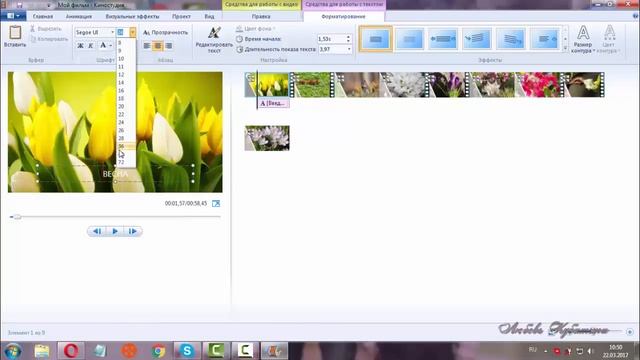Open the Проект ribbon tab

[x=181, y=16]
